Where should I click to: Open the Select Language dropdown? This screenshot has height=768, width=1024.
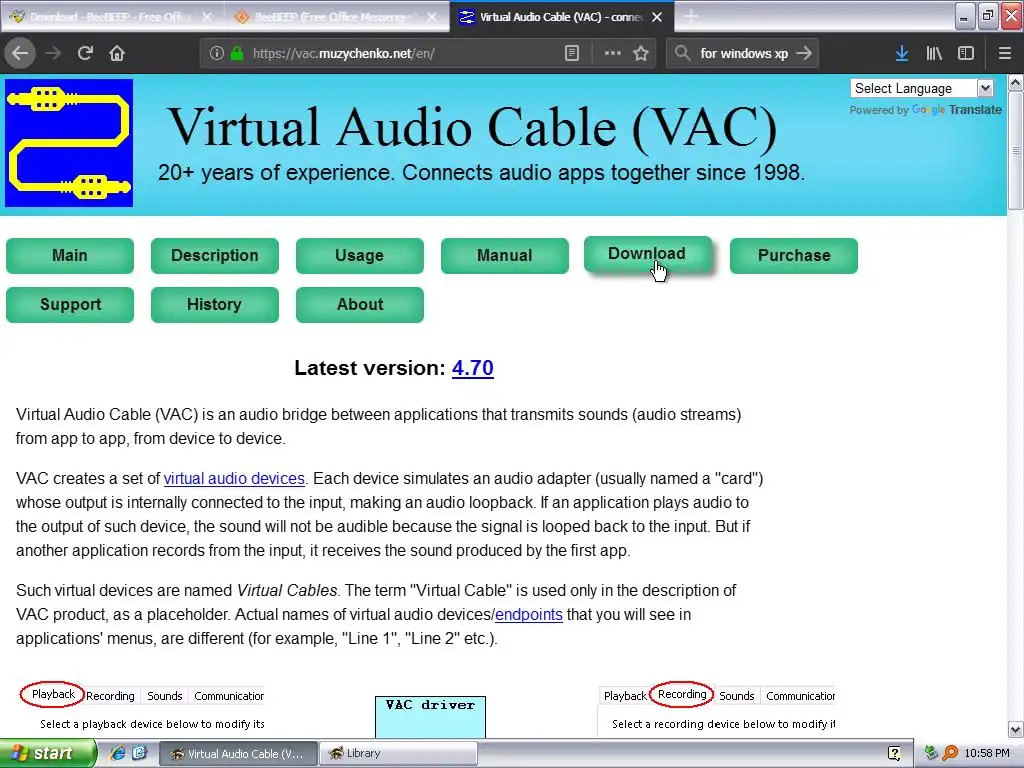(921, 88)
